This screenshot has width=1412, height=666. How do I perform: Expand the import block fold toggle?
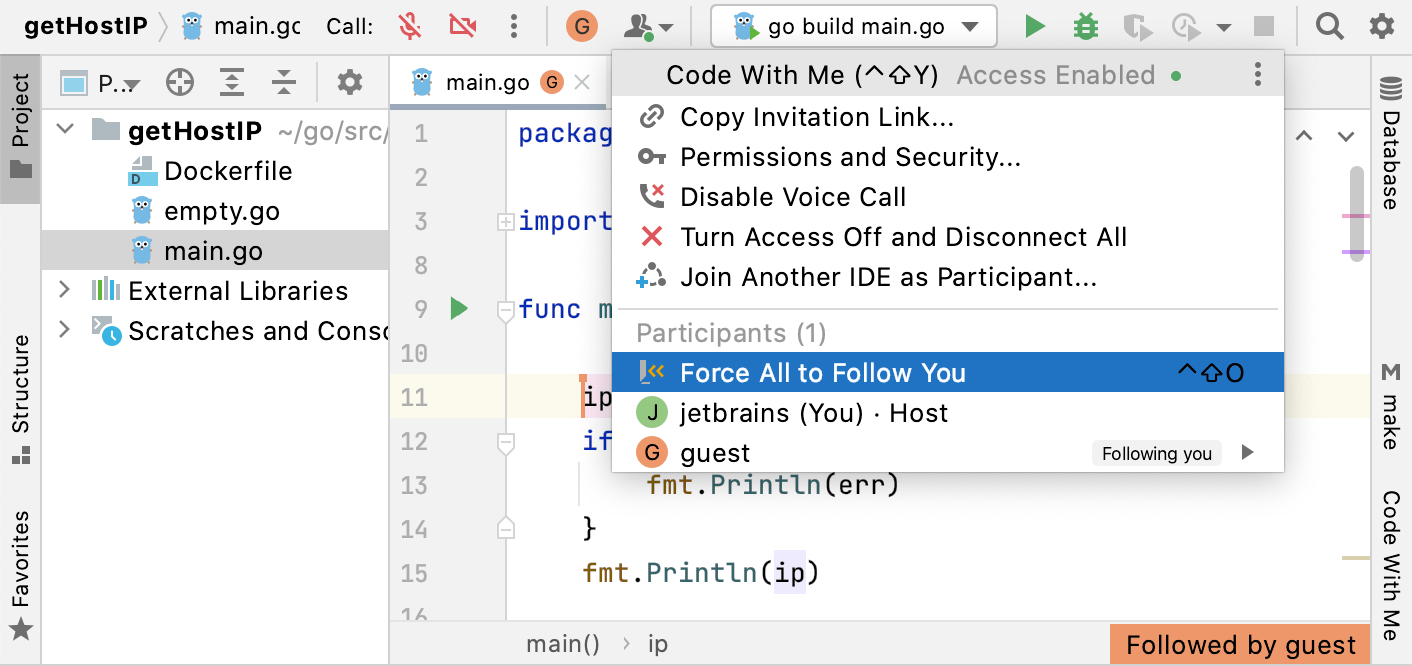(506, 222)
